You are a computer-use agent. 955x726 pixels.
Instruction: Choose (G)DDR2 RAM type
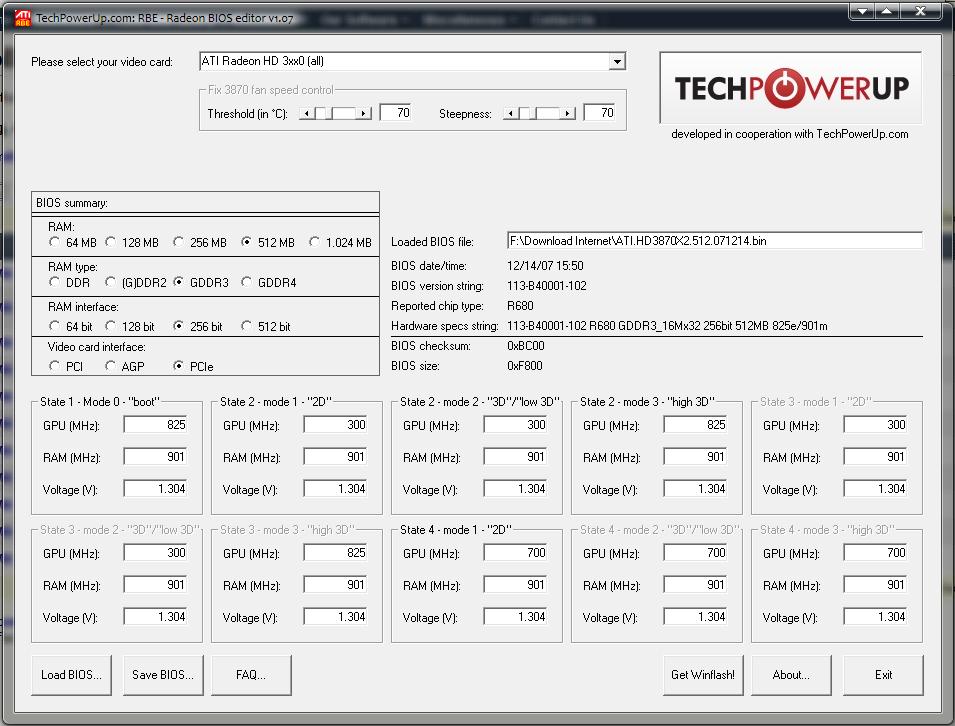tap(110, 282)
